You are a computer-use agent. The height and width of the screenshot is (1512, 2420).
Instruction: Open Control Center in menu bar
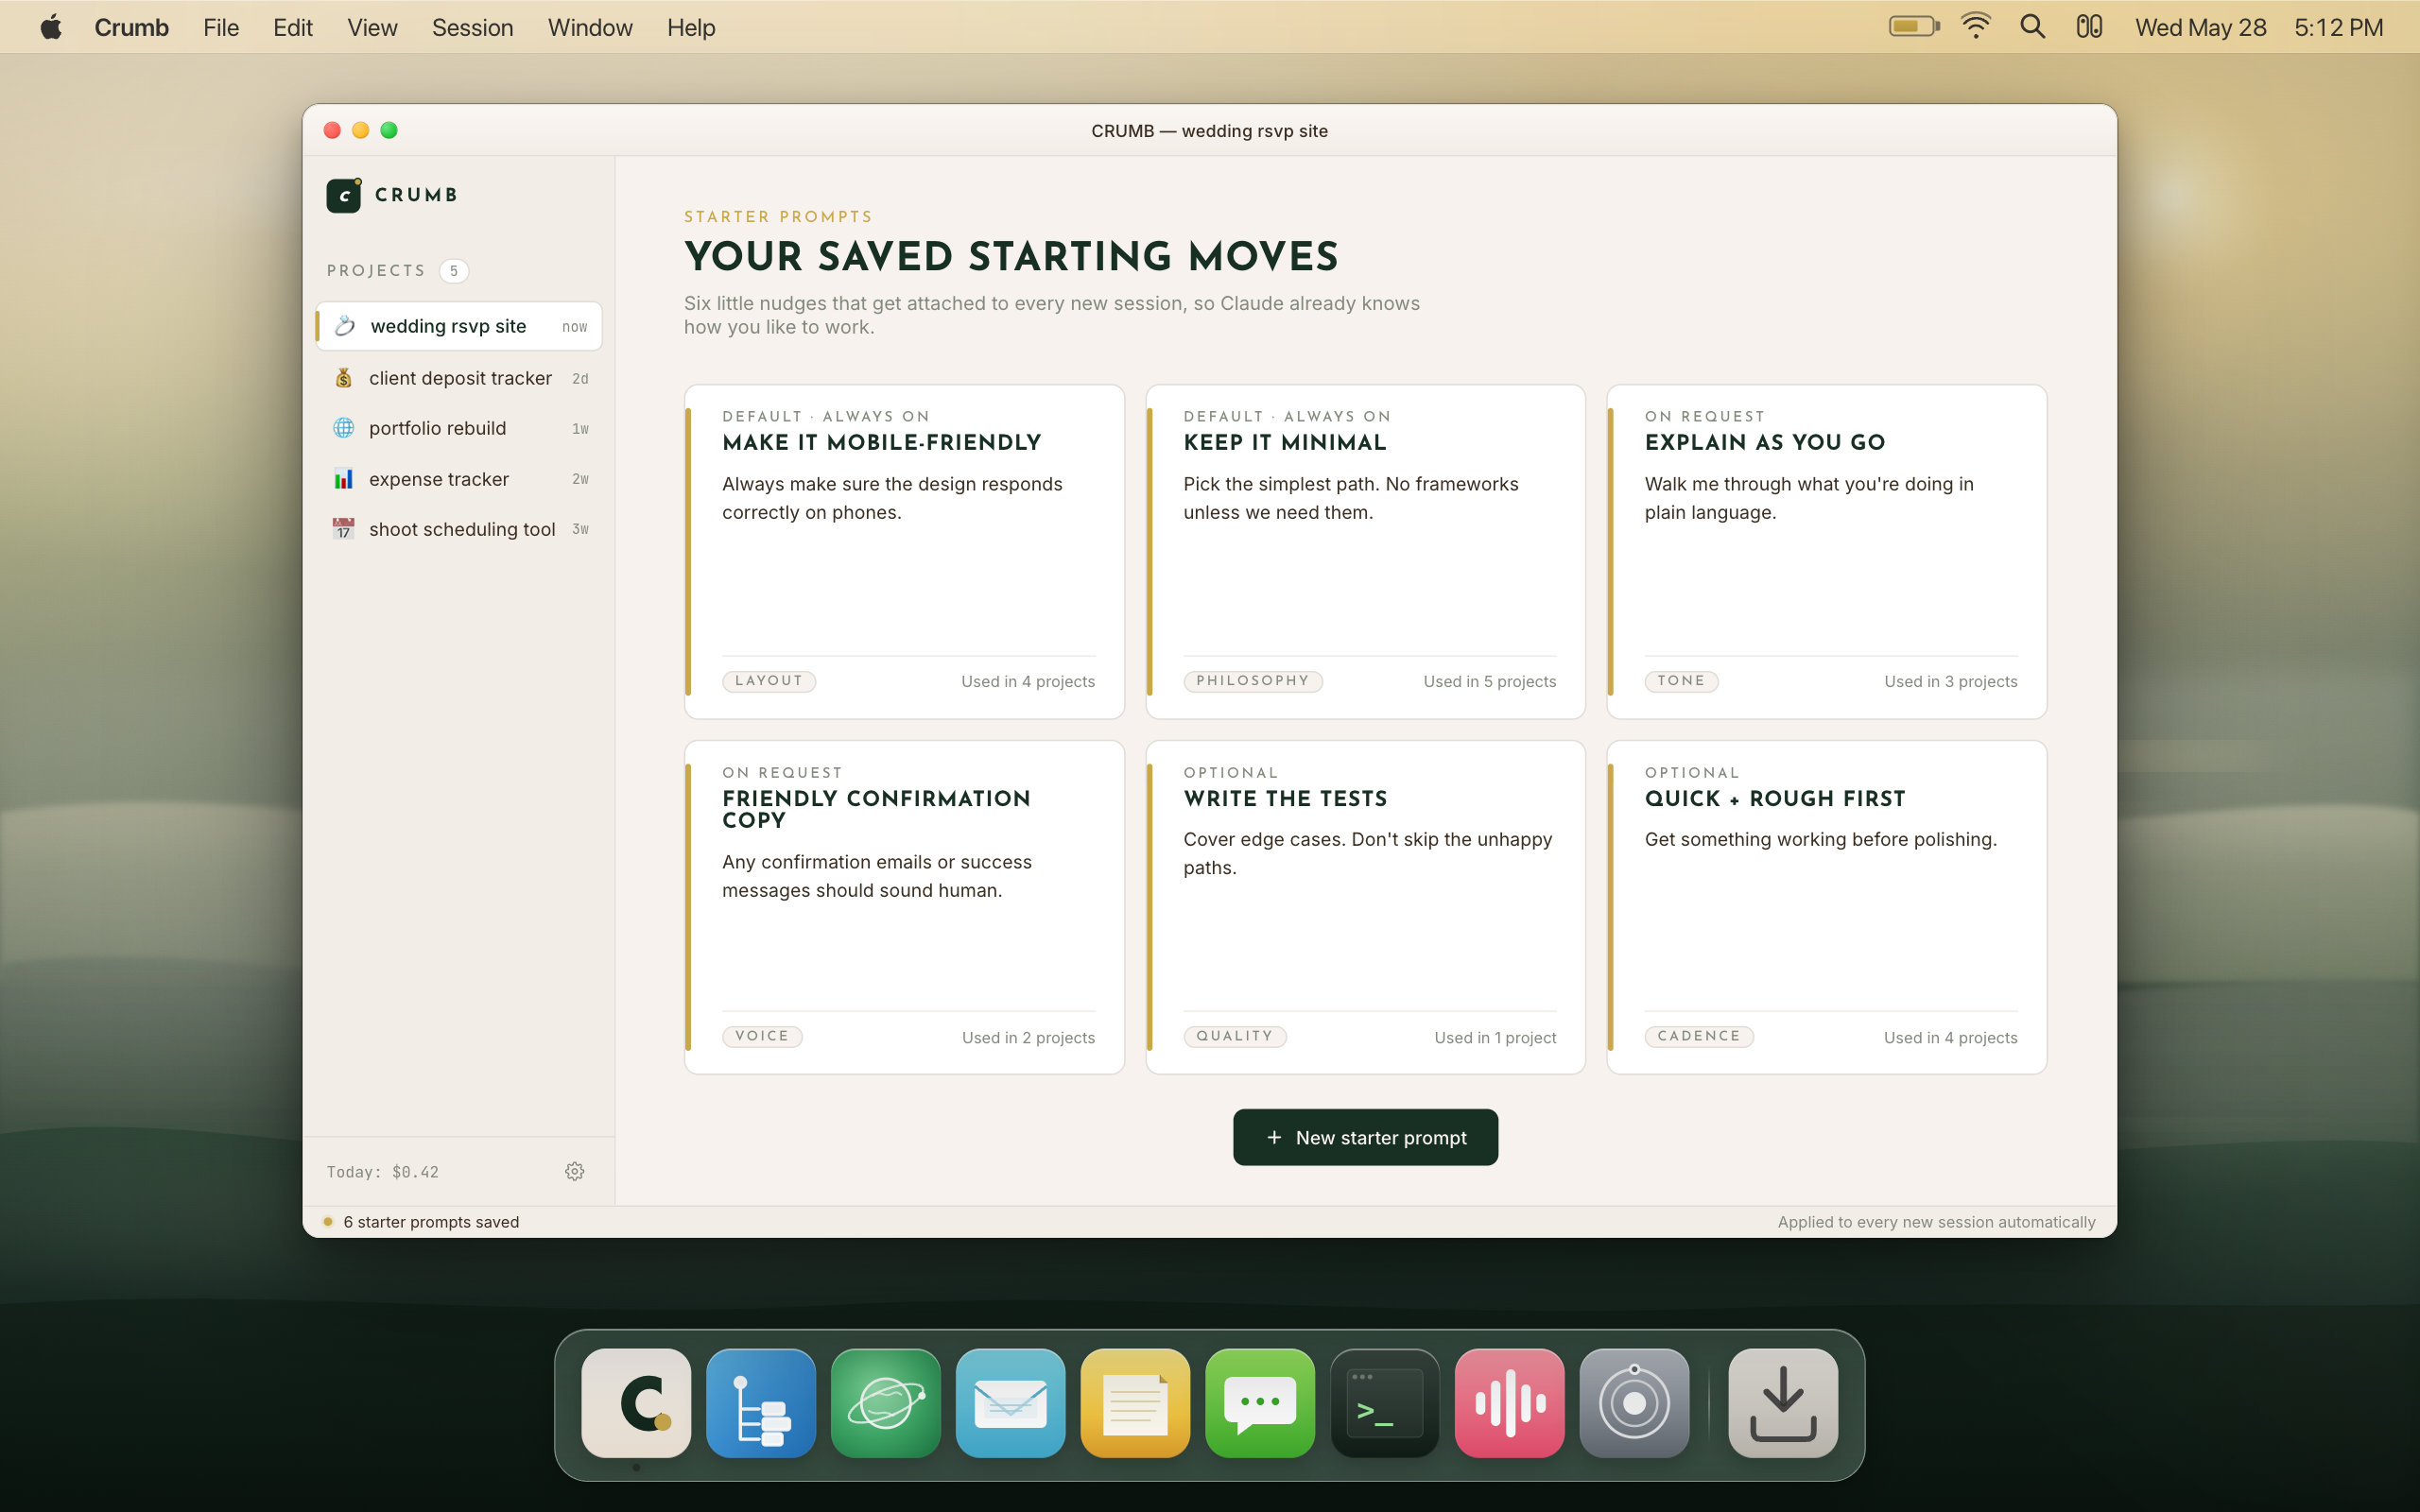tap(2089, 27)
